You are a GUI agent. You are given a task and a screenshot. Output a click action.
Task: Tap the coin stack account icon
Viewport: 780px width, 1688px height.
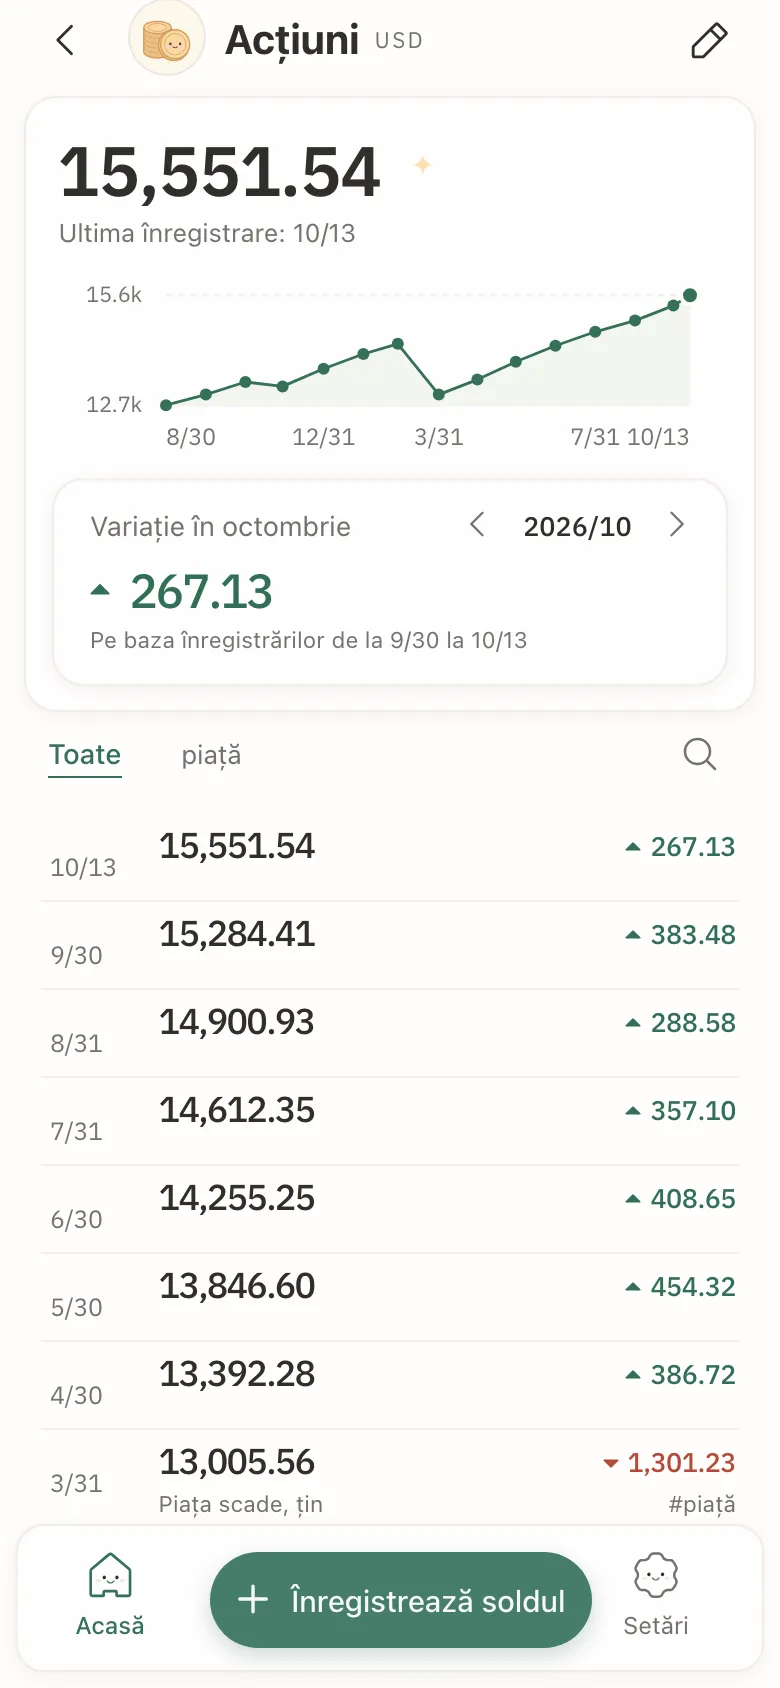click(167, 40)
